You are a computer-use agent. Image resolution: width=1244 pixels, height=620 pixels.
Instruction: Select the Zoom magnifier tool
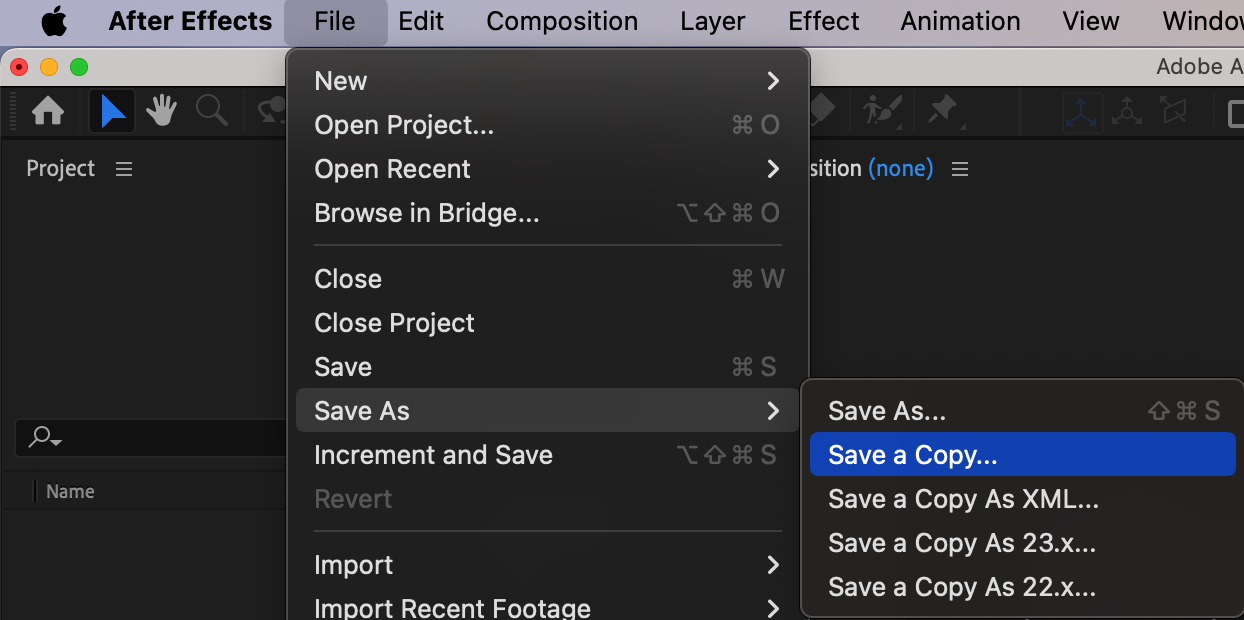click(x=211, y=111)
